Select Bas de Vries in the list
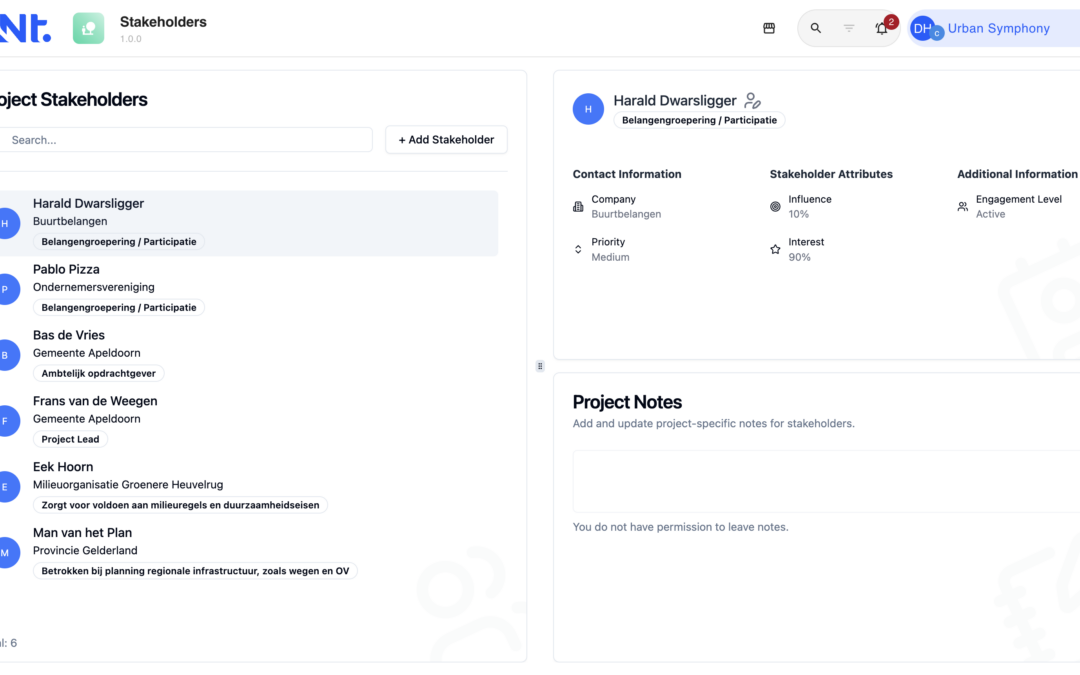This screenshot has height=675, width=1080. tap(249, 355)
